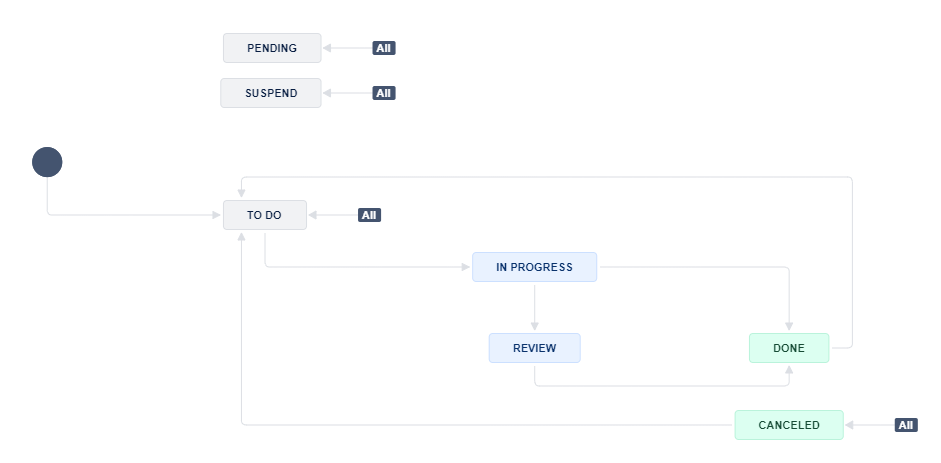Click arrow connecting All badge to PENDING
The image size is (941, 463).
(348, 48)
